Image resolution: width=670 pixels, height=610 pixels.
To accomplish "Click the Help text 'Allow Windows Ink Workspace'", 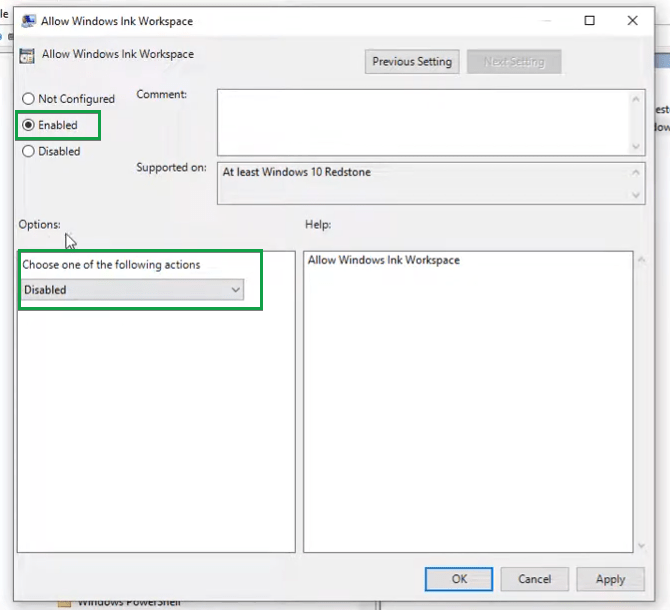I will 384,260.
